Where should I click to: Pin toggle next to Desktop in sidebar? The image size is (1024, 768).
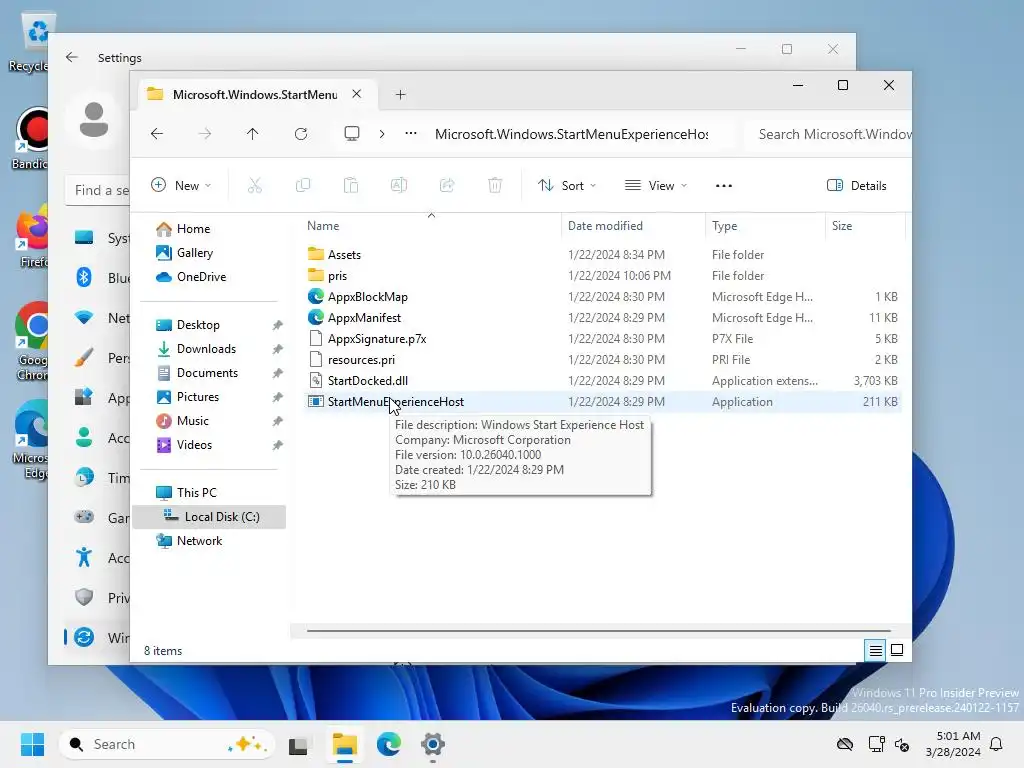(278, 325)
